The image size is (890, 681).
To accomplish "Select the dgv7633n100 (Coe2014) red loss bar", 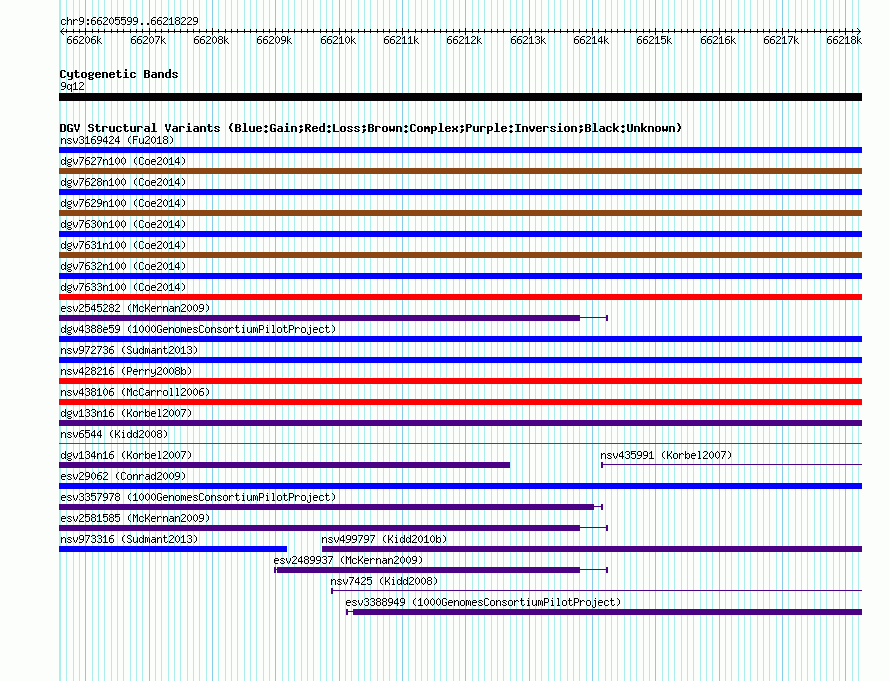I will 460,297.
